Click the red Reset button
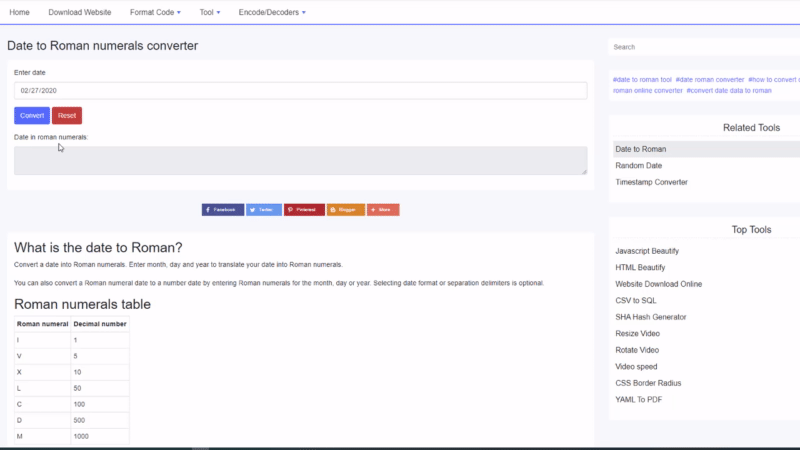Image resolution: width=800 pixels, height=450 pixels. click(67, 116)
